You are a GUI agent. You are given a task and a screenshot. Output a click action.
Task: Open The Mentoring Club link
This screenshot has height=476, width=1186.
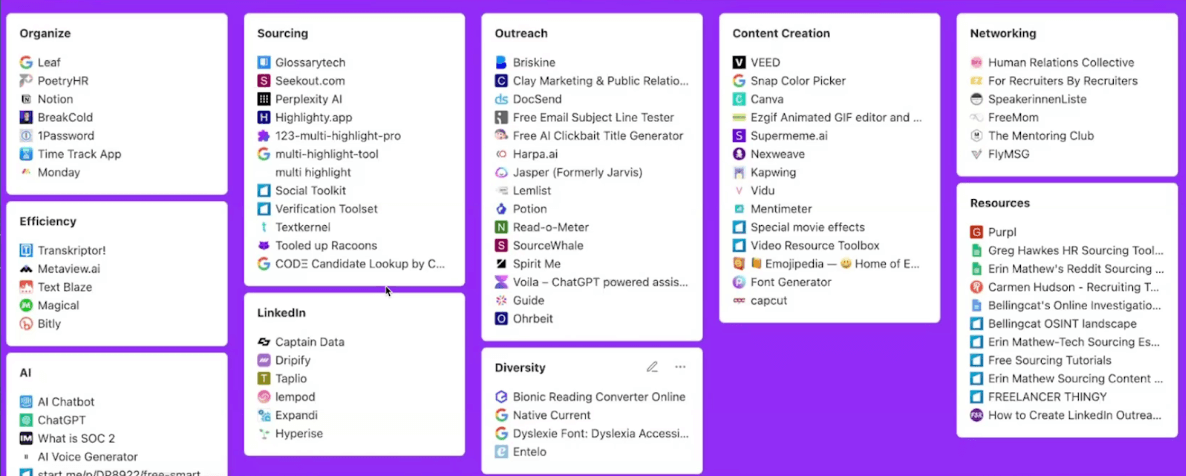[1041, 135]
